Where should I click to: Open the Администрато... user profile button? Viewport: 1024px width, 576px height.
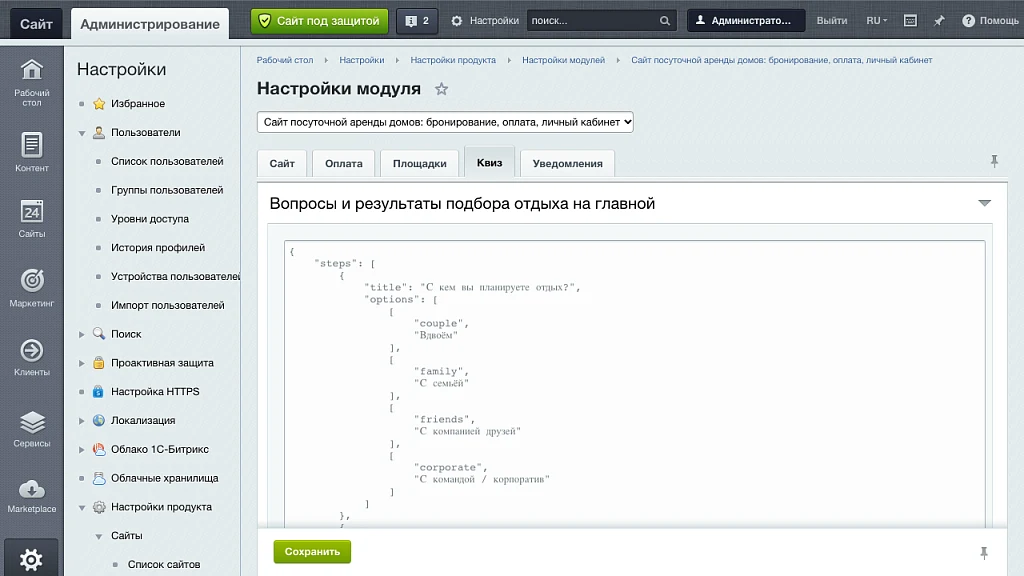(x=746, y=21)
